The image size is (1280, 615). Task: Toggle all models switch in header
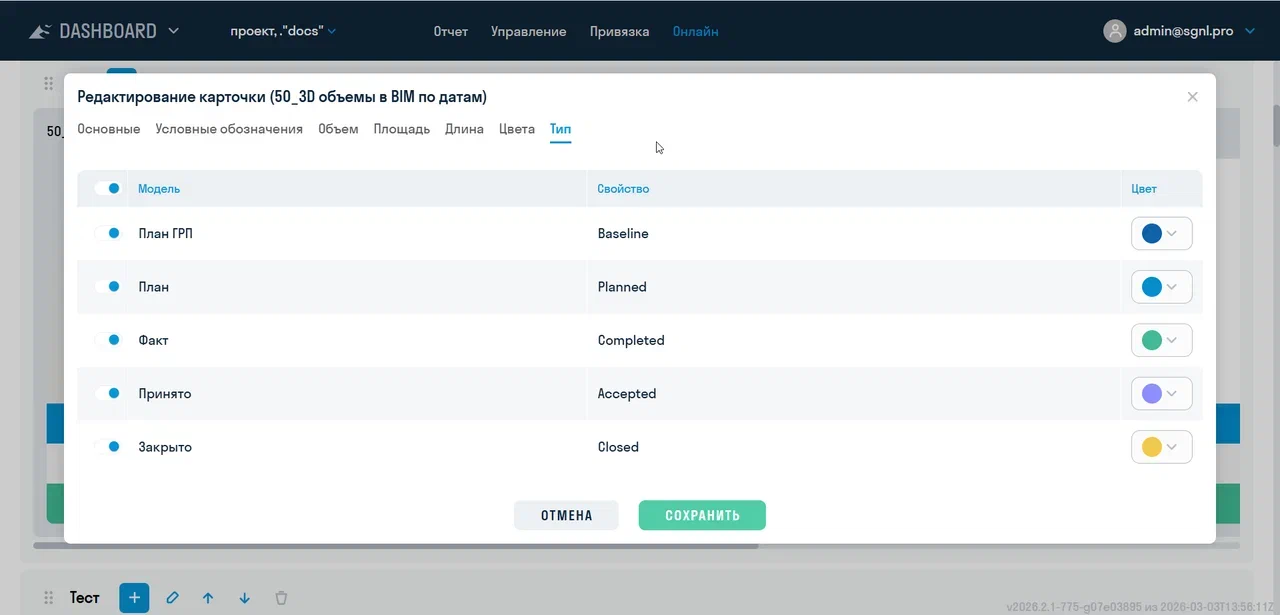(108, 188)
